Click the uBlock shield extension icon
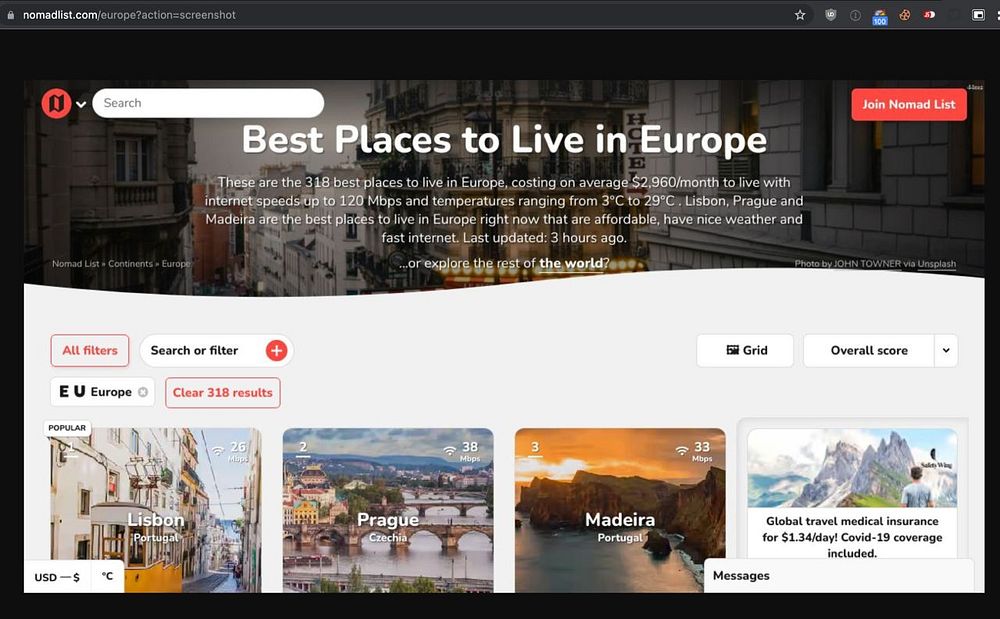 (830, 15)
